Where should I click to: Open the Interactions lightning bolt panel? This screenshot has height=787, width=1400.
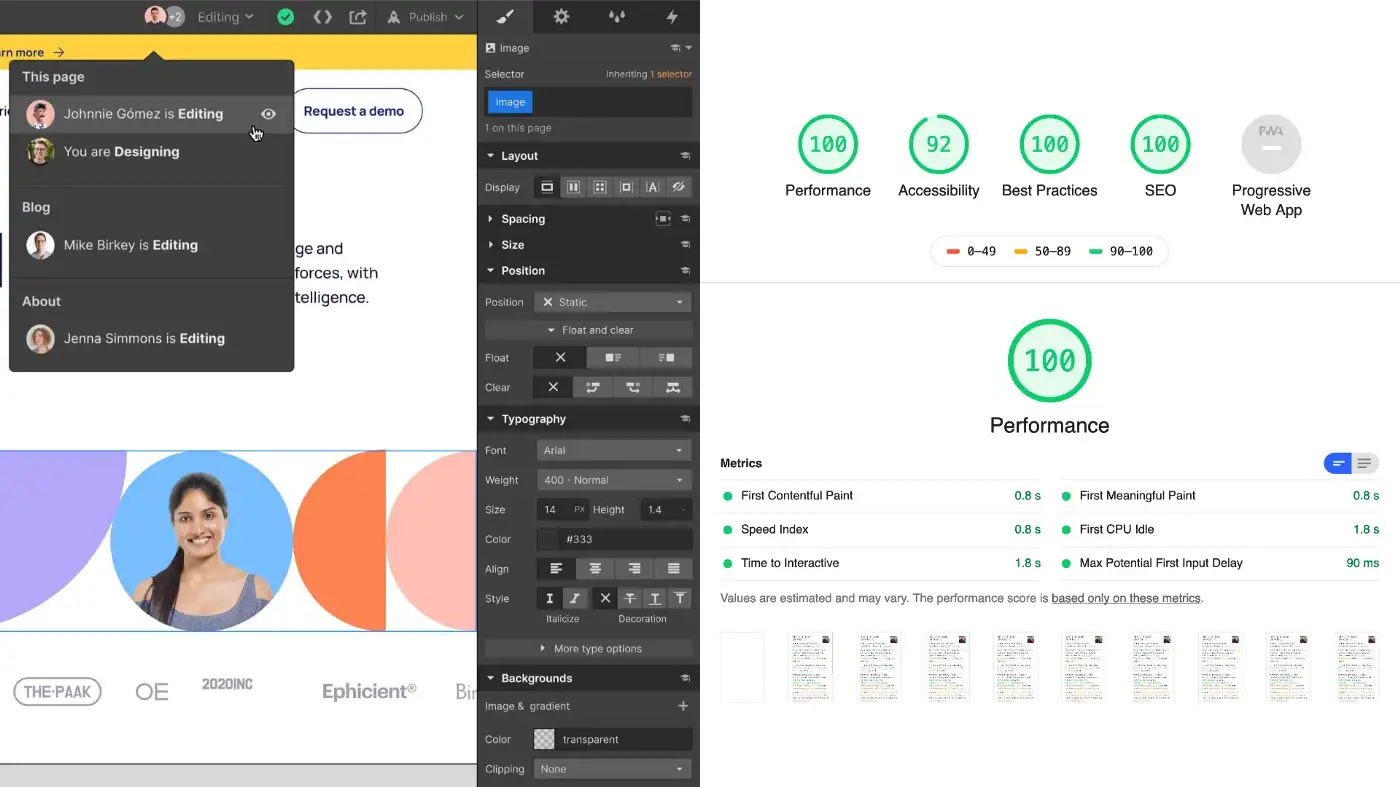point(673,17)
